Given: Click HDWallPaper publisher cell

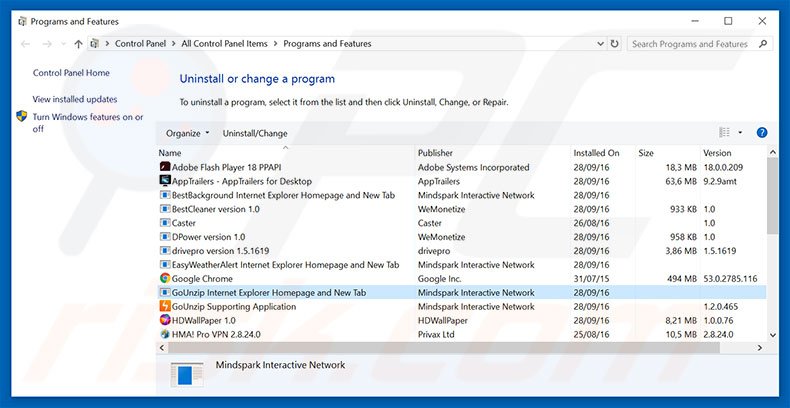Looking at the screenshot, I should (442, 320).
